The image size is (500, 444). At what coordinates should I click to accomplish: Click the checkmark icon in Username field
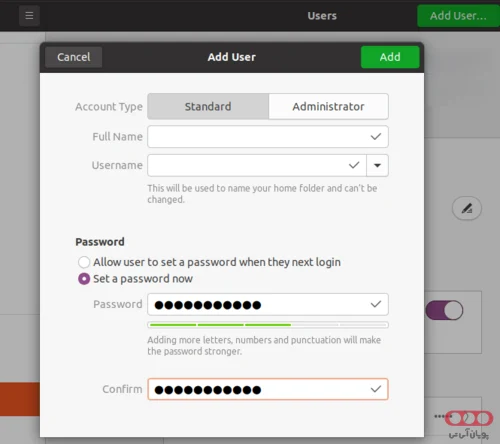click(x=354, y=165)
